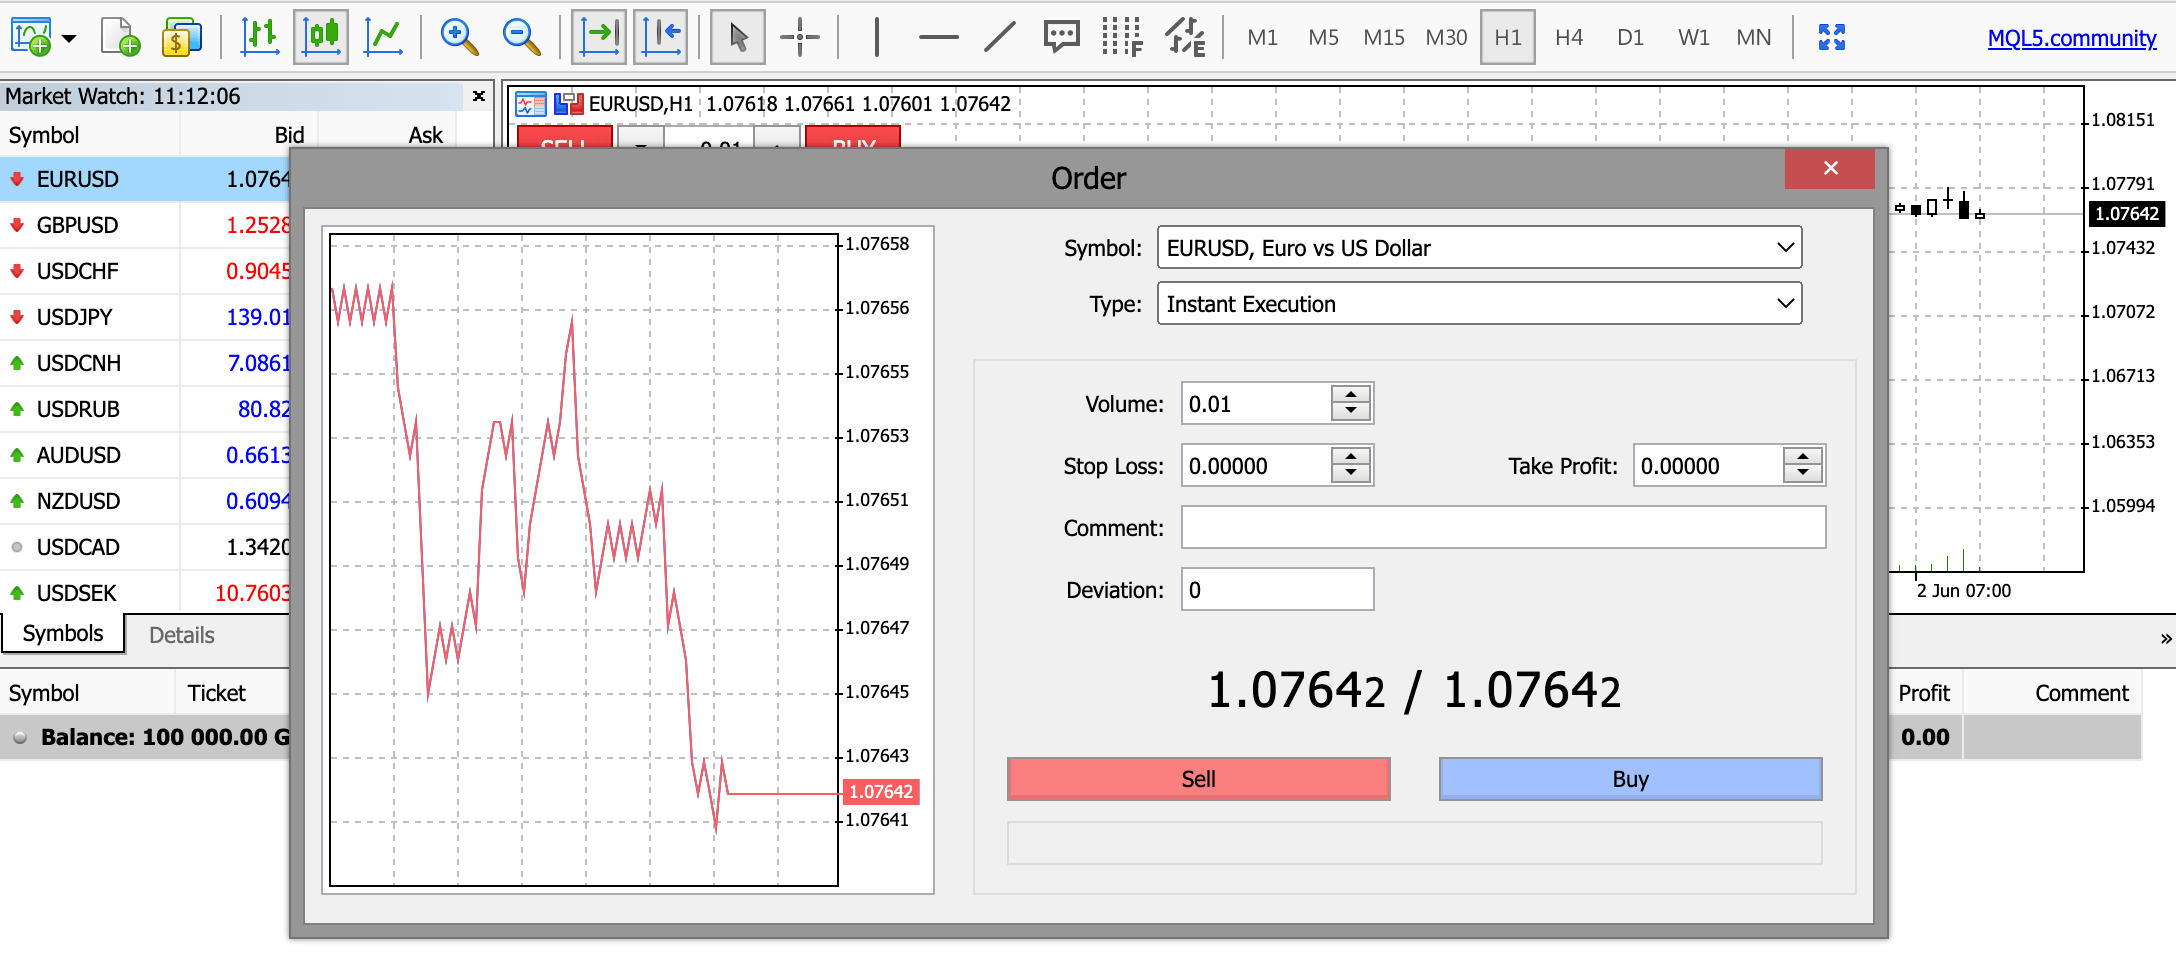Click the red Sell button

coord(1198,779)
